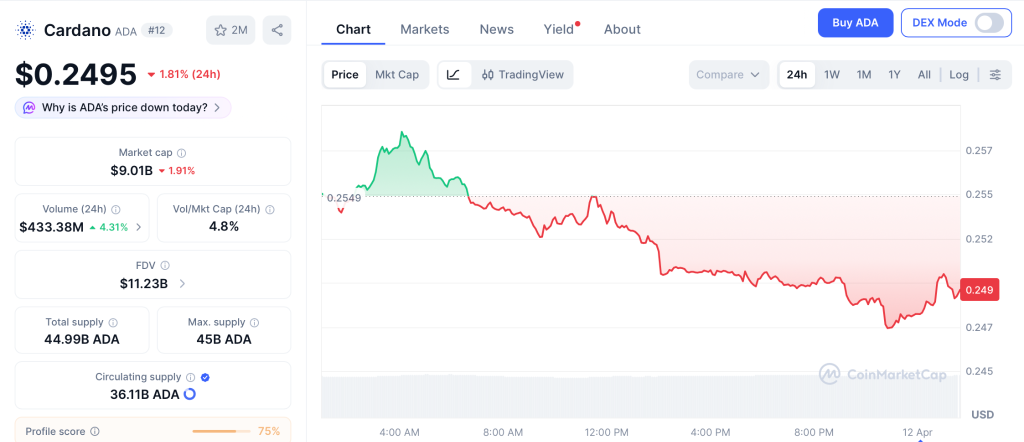The height and width of the screenshot is (442, 1024).
Task: Open the TradingView candlestick chart
Action: 522,74
